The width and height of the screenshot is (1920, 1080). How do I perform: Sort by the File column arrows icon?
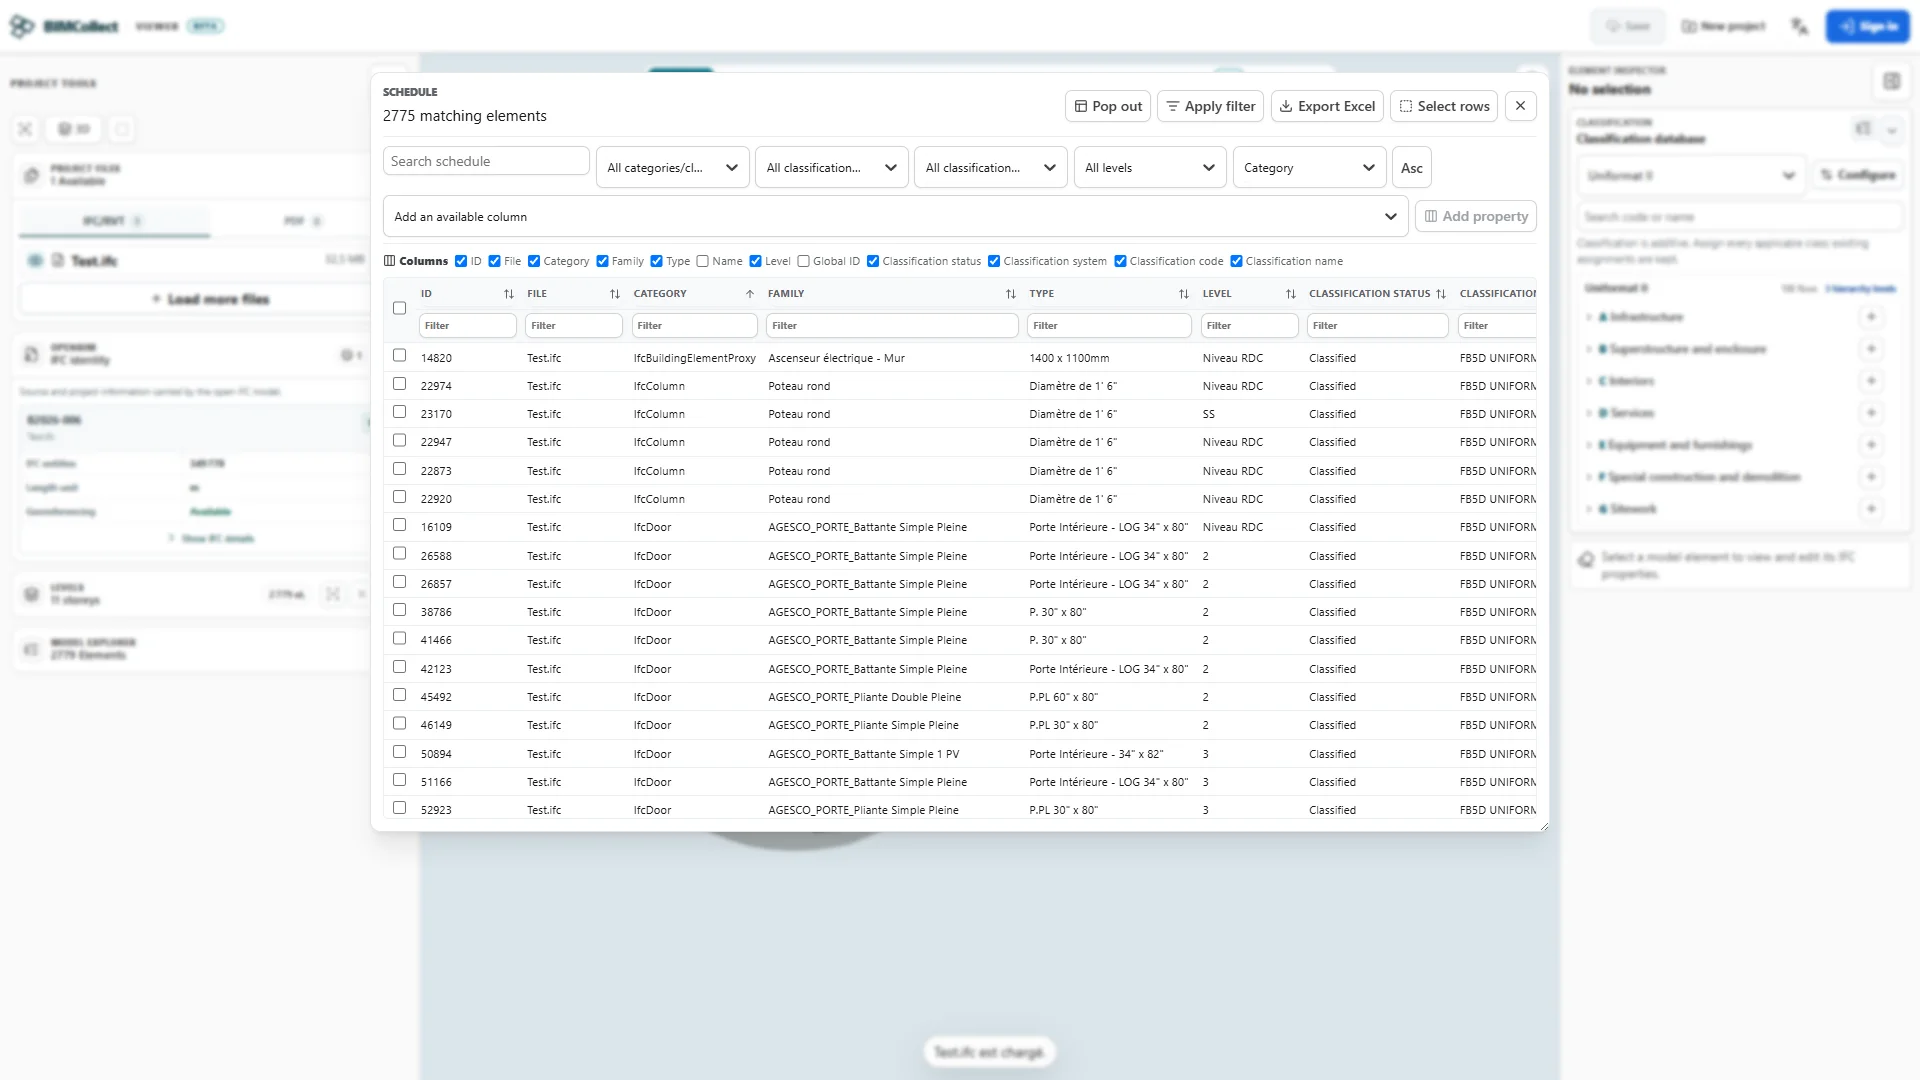tap(615, 294)
